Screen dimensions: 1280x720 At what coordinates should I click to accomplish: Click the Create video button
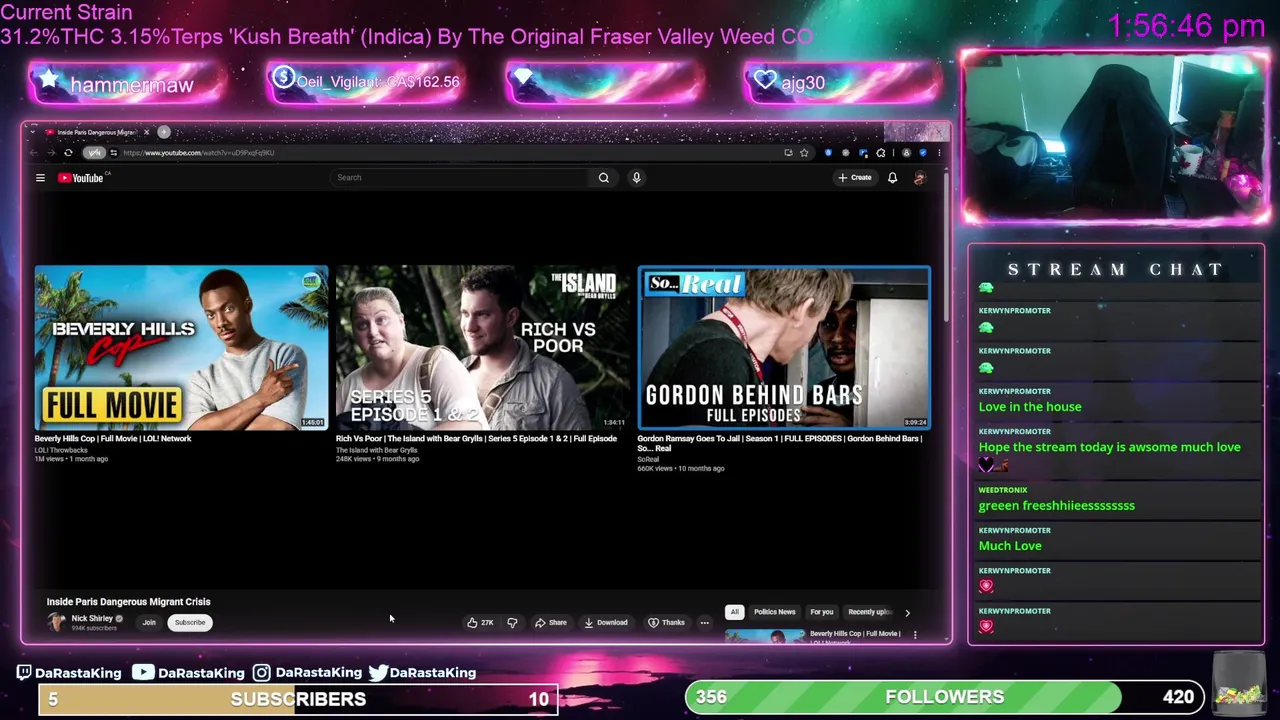click(x=855, y=178)
